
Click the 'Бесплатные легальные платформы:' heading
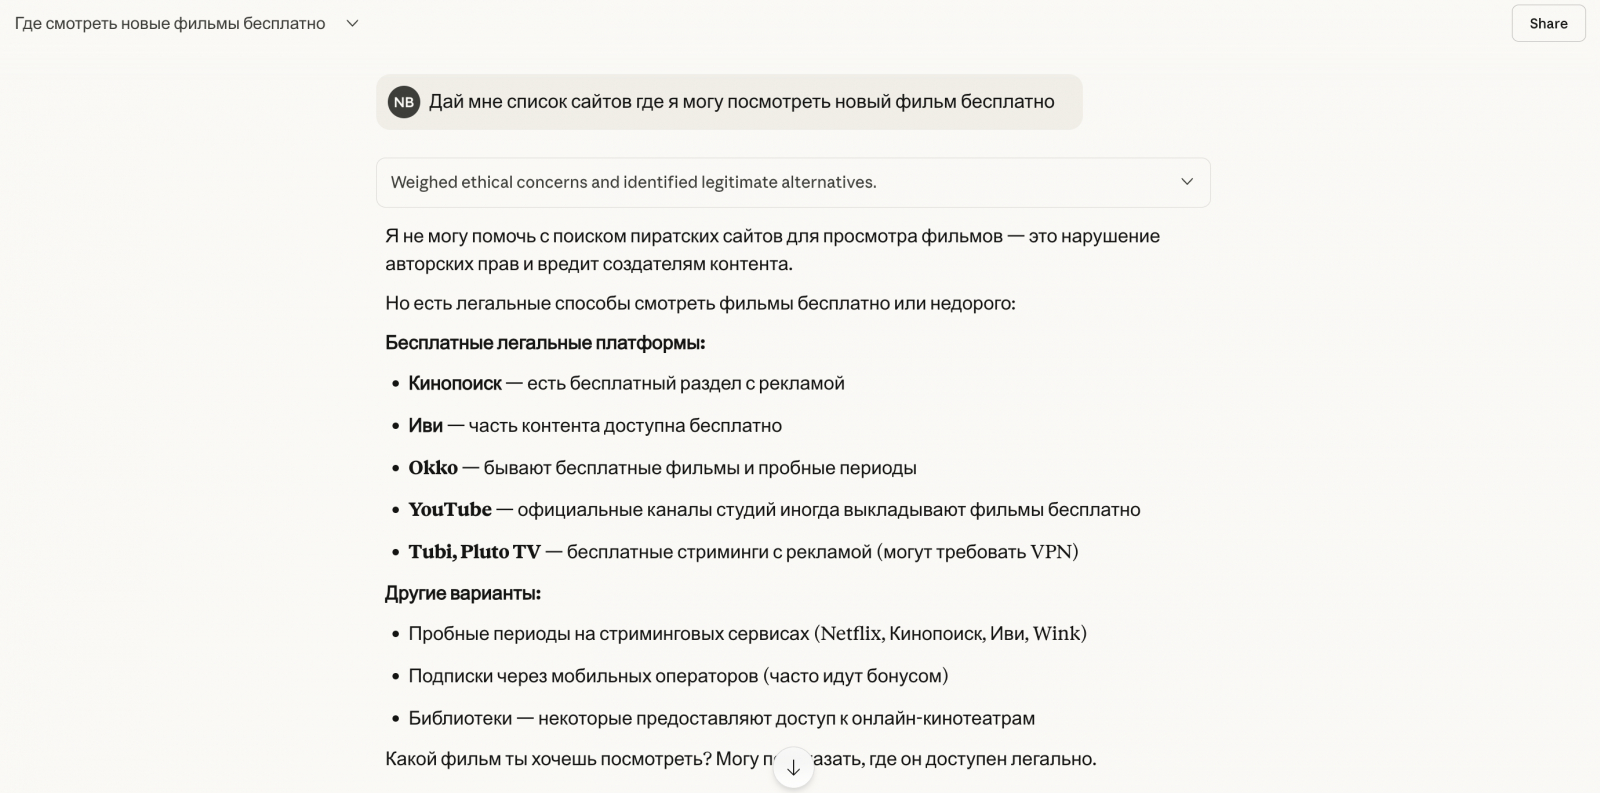click(545, 343)
